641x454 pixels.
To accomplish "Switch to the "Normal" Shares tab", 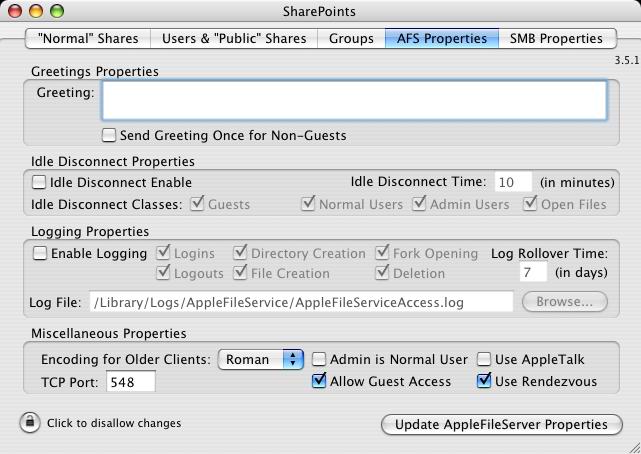I will [x=88, y=39].
